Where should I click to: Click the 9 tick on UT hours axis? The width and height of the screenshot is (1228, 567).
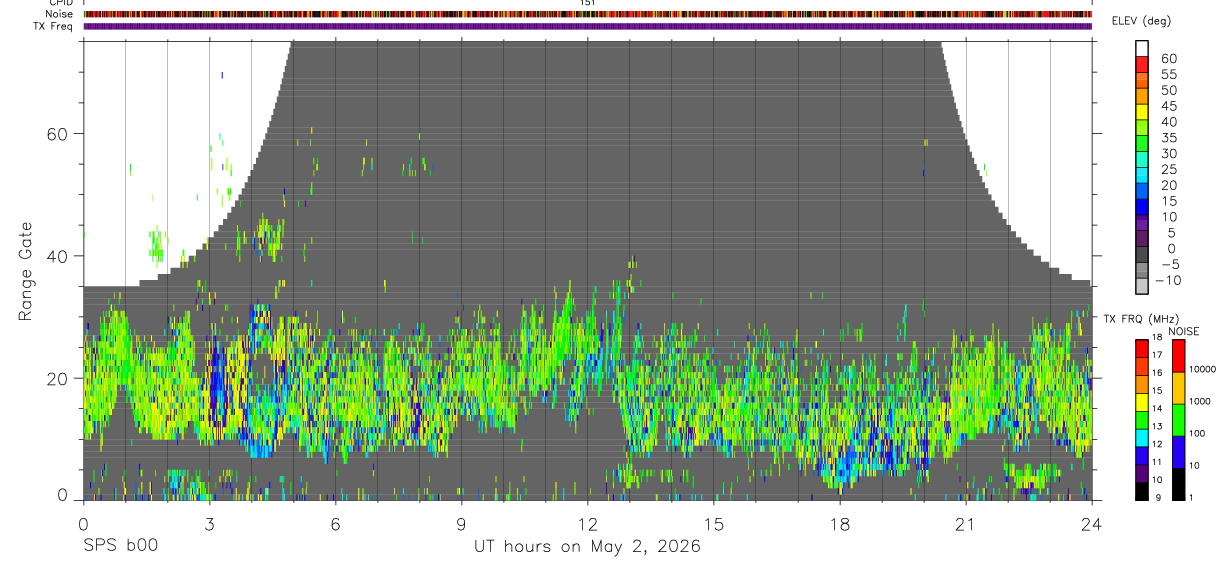click(461, 524)
